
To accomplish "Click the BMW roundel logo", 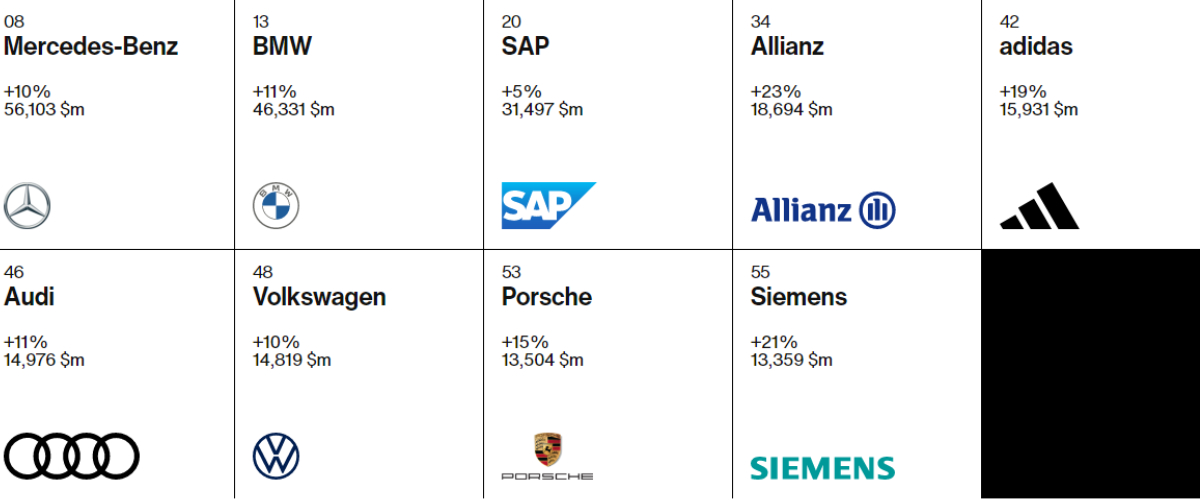I will [x=275, y=207].
